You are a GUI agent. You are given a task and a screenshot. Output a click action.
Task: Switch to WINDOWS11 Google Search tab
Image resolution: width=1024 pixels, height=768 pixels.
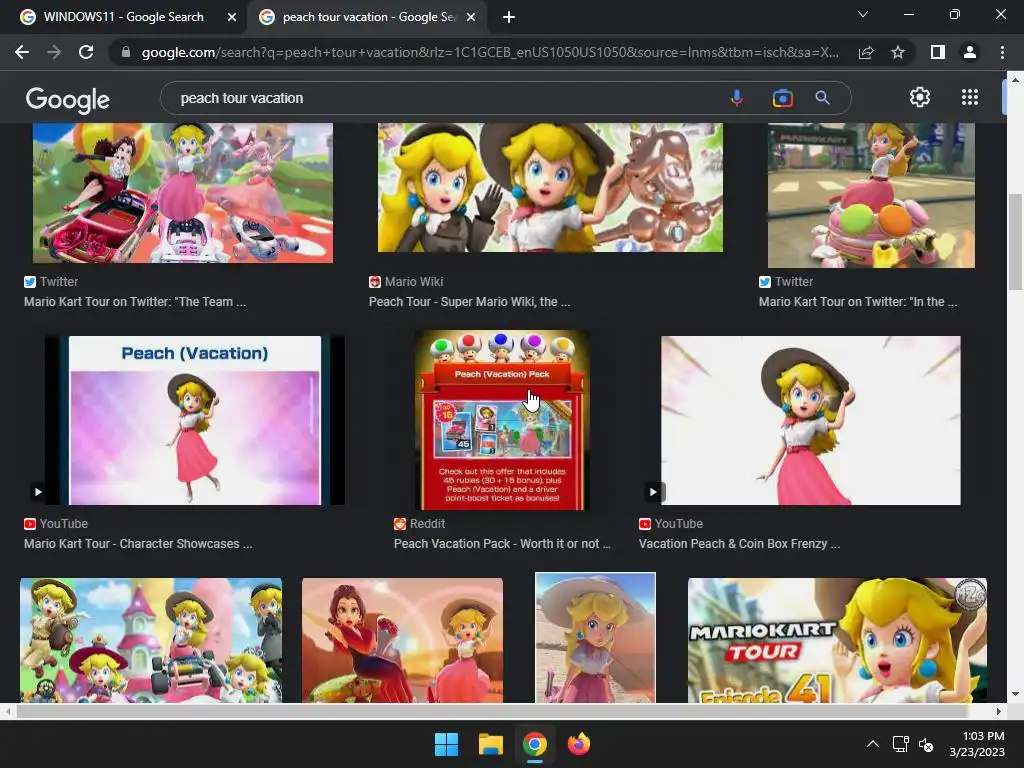pos(124,17)
